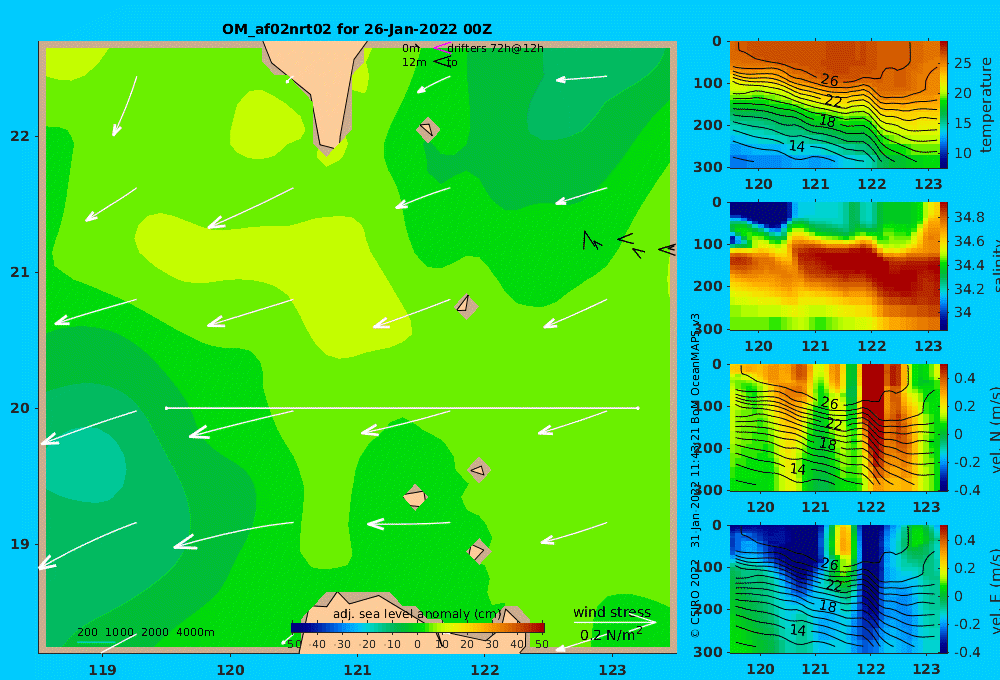Click the black drifter track arrow near 21.2N 122.9E
This screenshot has height=680, width=1000.
tap(591, 240)
